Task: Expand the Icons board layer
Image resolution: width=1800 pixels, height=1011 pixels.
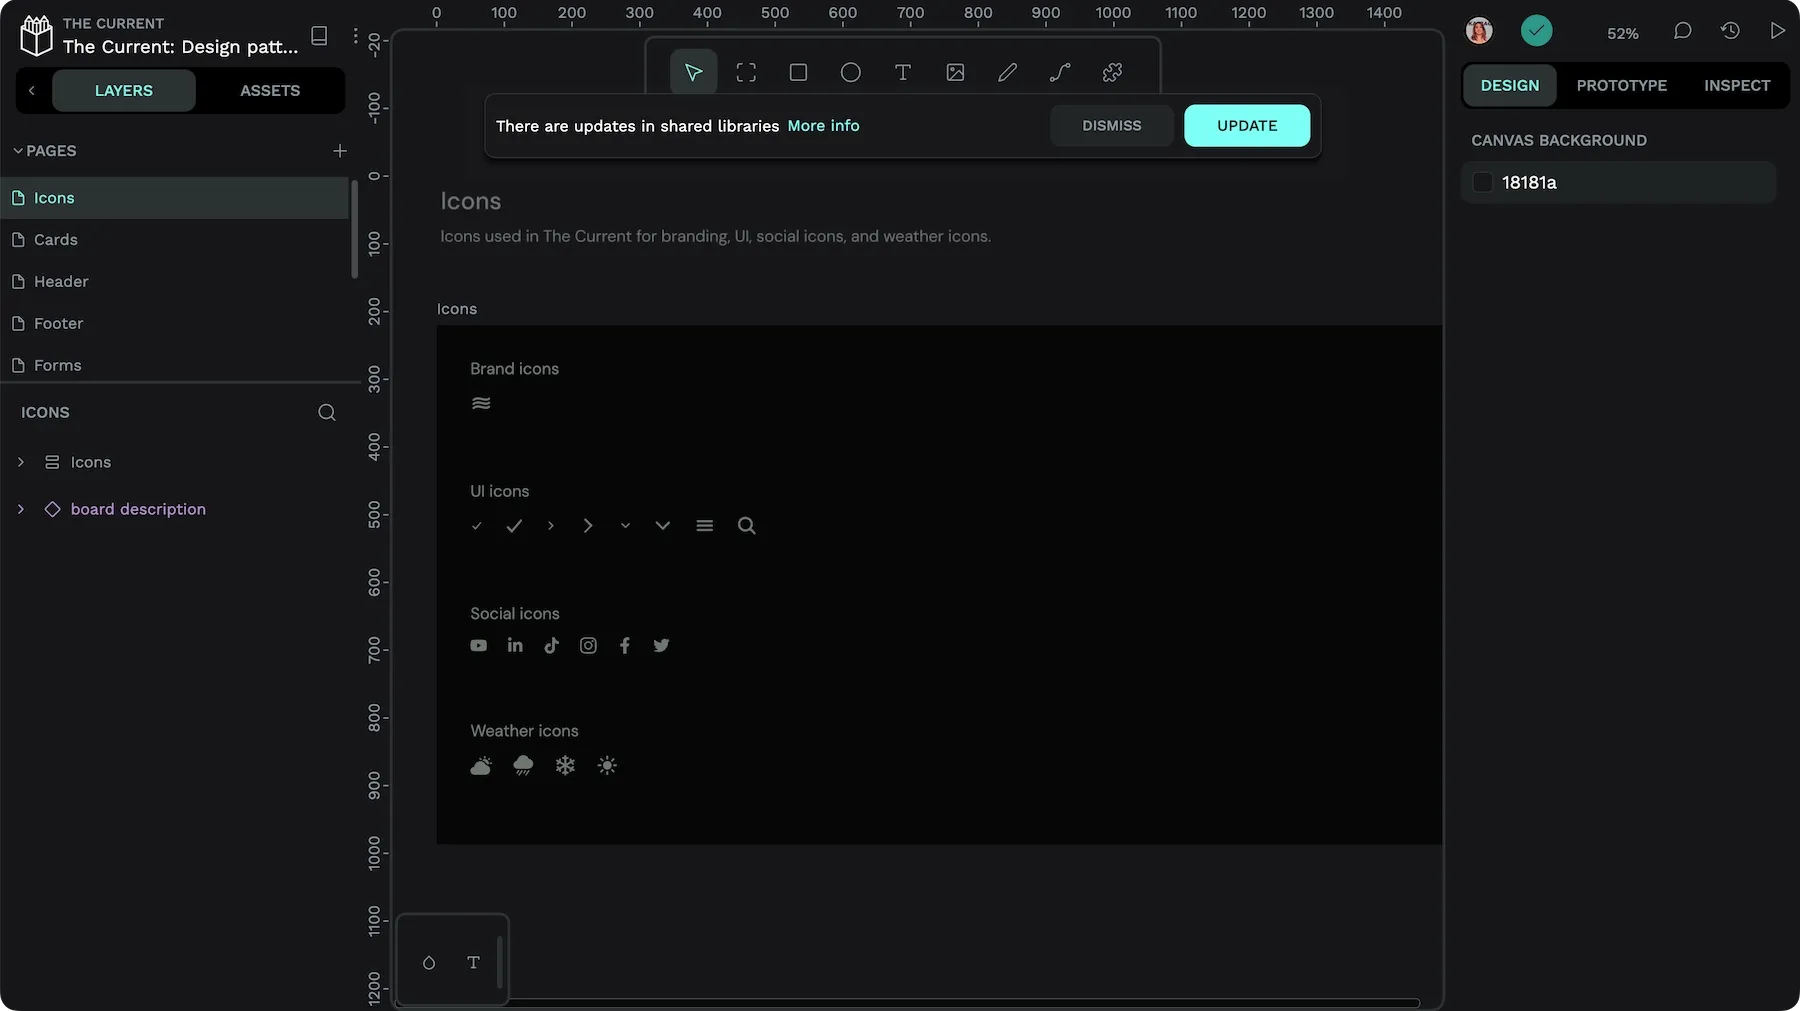Action: (21, 462)
